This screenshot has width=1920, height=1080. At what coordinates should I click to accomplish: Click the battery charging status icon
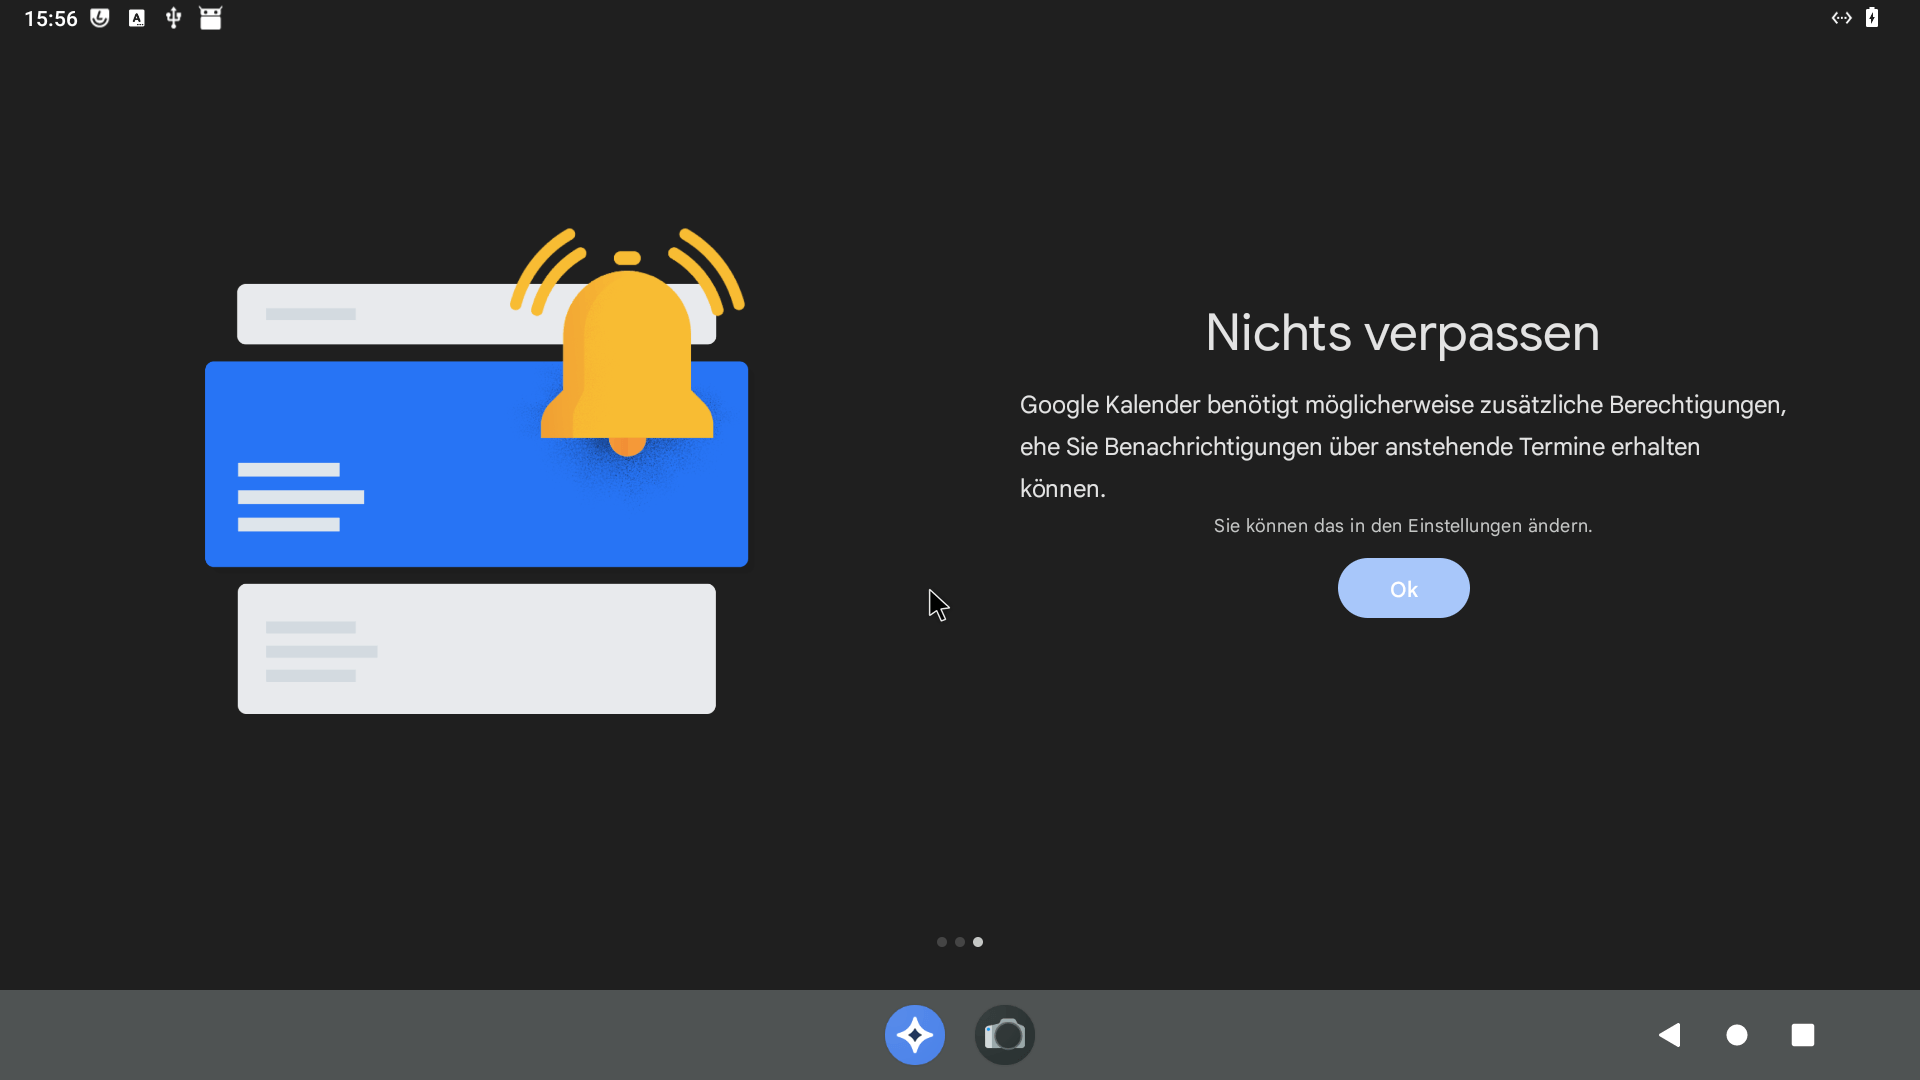point(1872,18)
